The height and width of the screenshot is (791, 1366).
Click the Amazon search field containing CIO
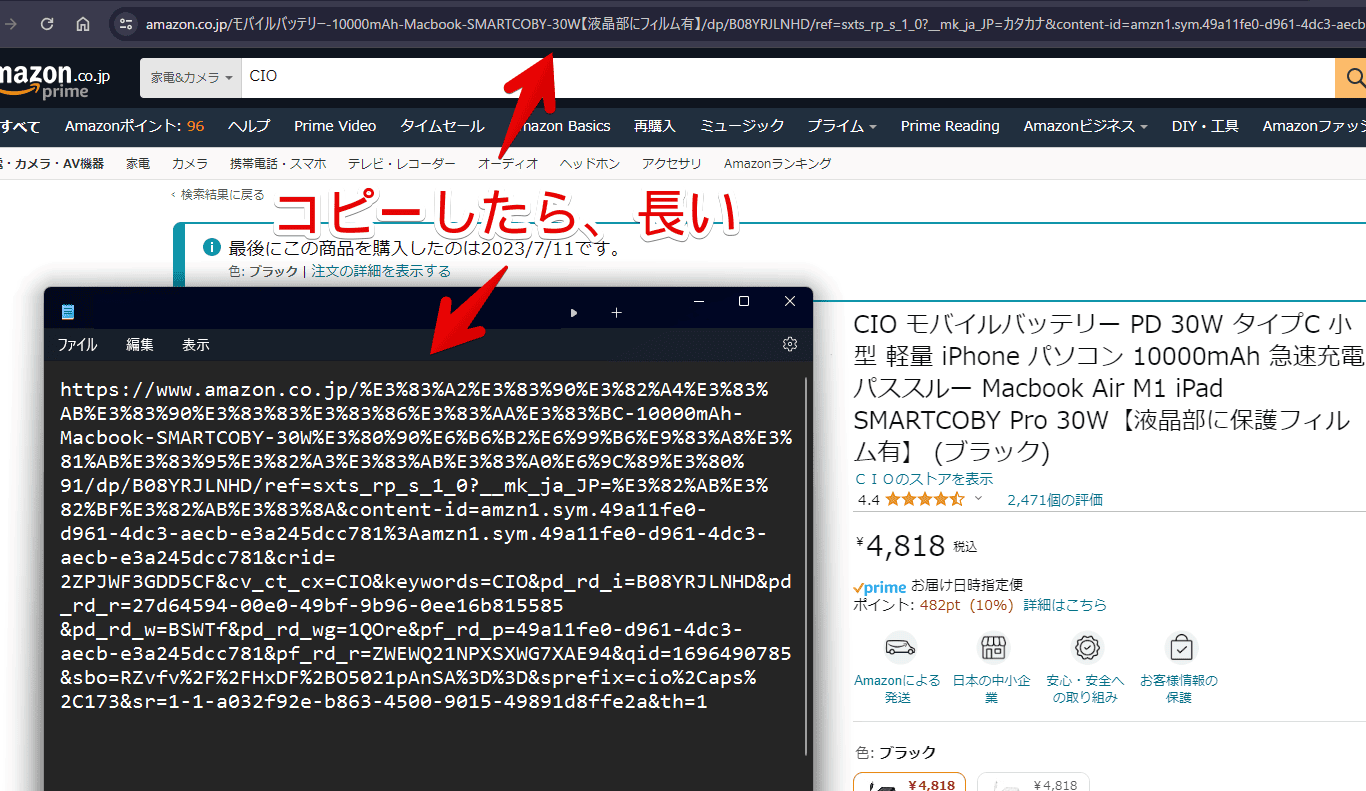[788, 77]
